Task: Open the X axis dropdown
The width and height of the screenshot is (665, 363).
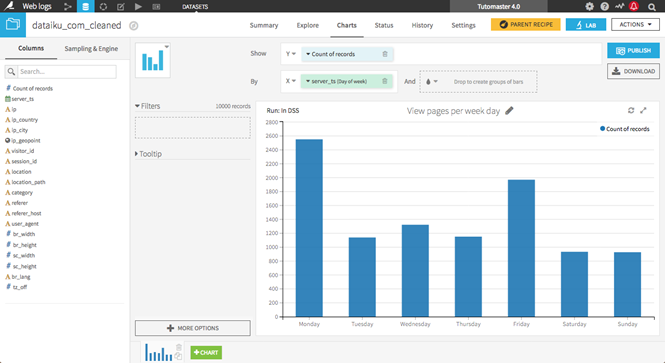Action: (x=291, y=81)
